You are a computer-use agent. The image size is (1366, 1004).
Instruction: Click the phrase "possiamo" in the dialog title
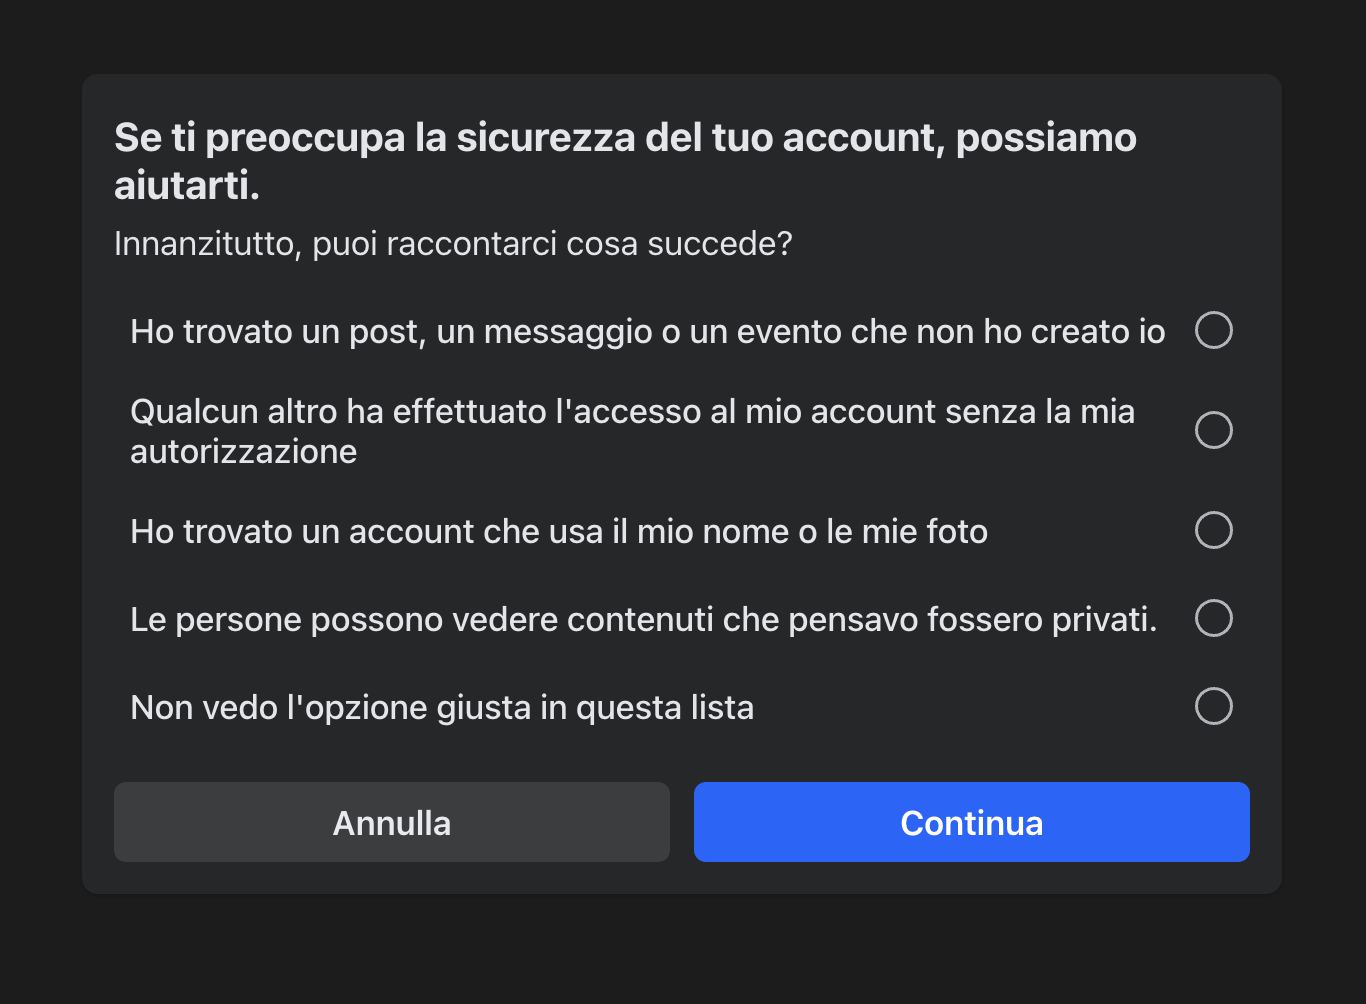click(1046, 138)
